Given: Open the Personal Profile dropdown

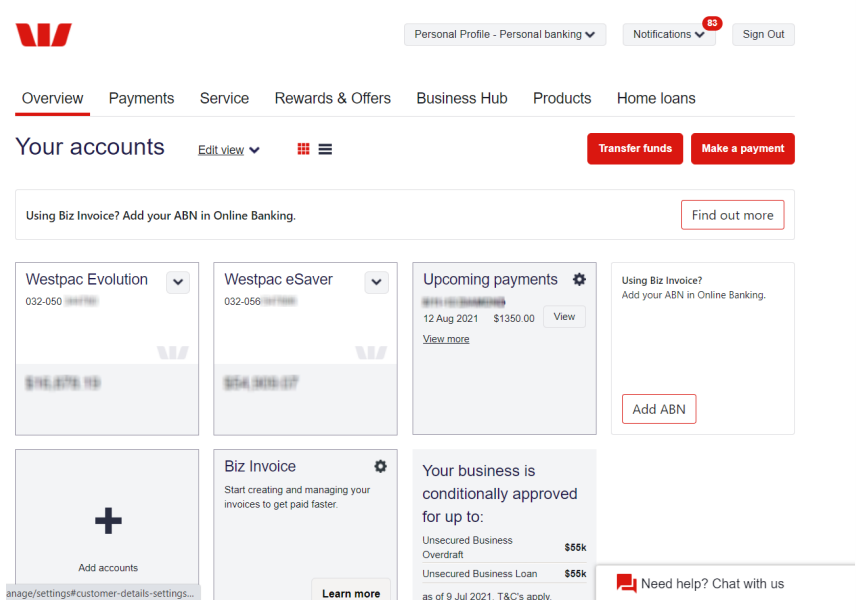Looking at the screenshot, I should click(x=504, y=34).
